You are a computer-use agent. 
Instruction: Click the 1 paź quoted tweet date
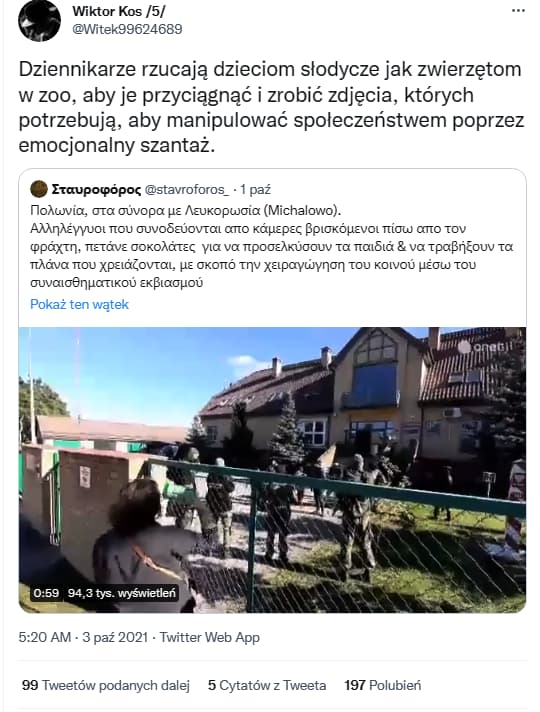coord(255,189)
